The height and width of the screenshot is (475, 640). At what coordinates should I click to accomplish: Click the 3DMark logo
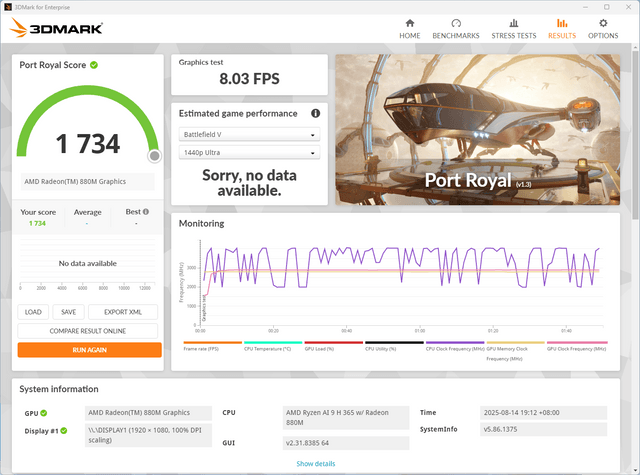point(56,28)
